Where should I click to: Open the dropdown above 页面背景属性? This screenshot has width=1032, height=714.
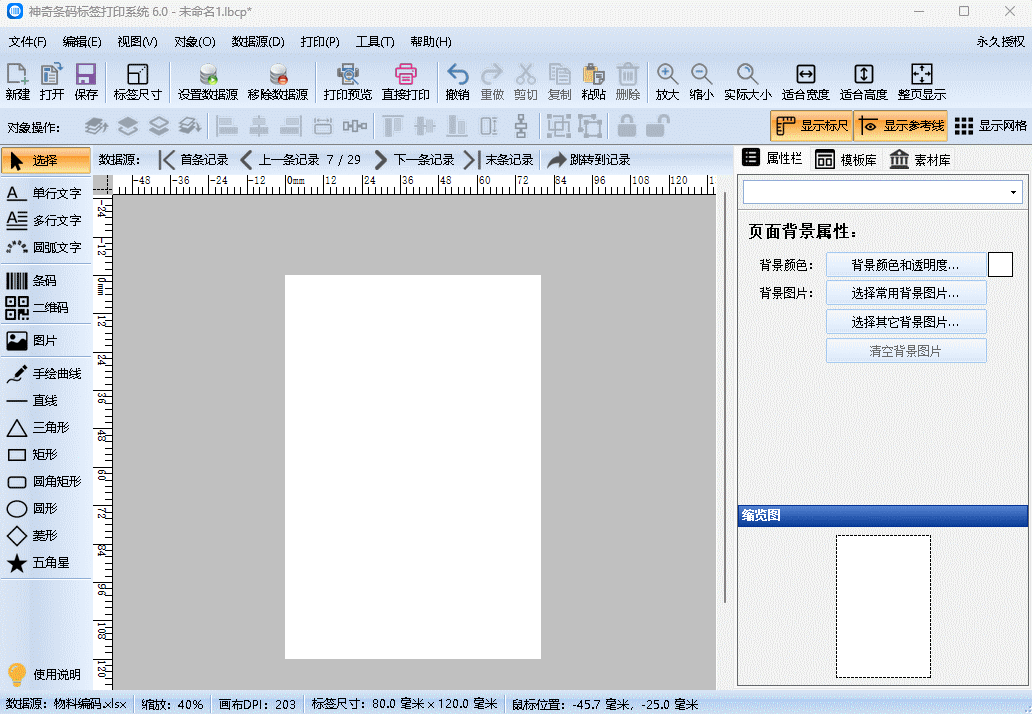point(881,191)
